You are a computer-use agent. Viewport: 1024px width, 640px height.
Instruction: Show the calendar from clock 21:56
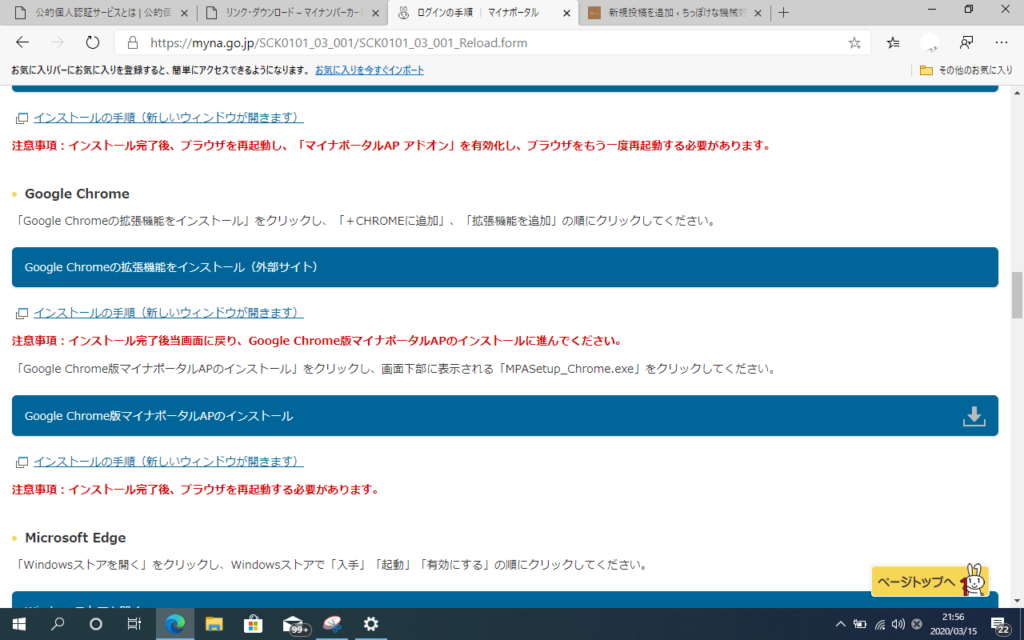coord(953,624)
